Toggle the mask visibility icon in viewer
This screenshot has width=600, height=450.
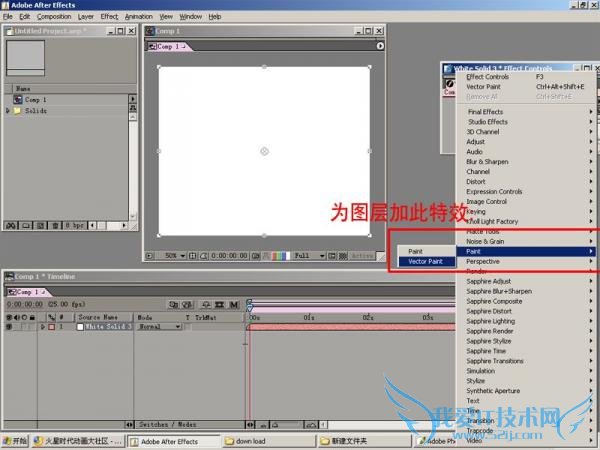coord(204,256)
